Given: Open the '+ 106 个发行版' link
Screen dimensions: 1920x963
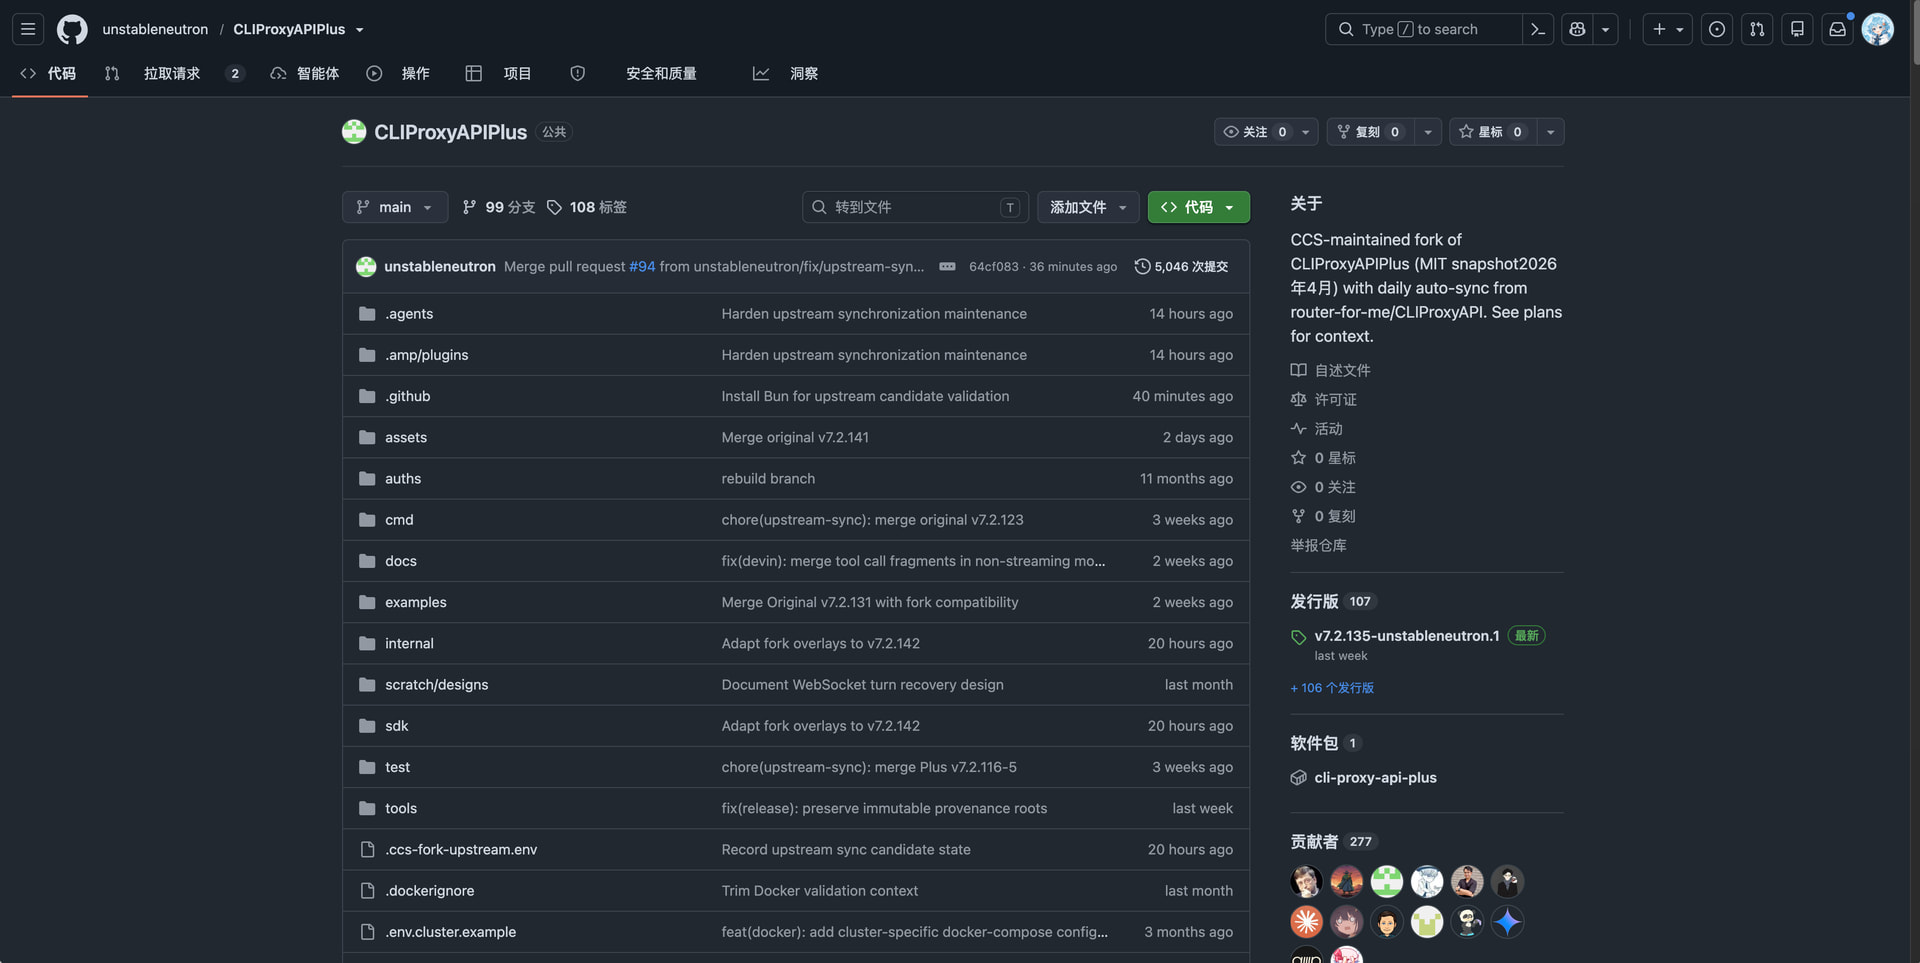Looking at the screenshot, I should [1332, 688].
